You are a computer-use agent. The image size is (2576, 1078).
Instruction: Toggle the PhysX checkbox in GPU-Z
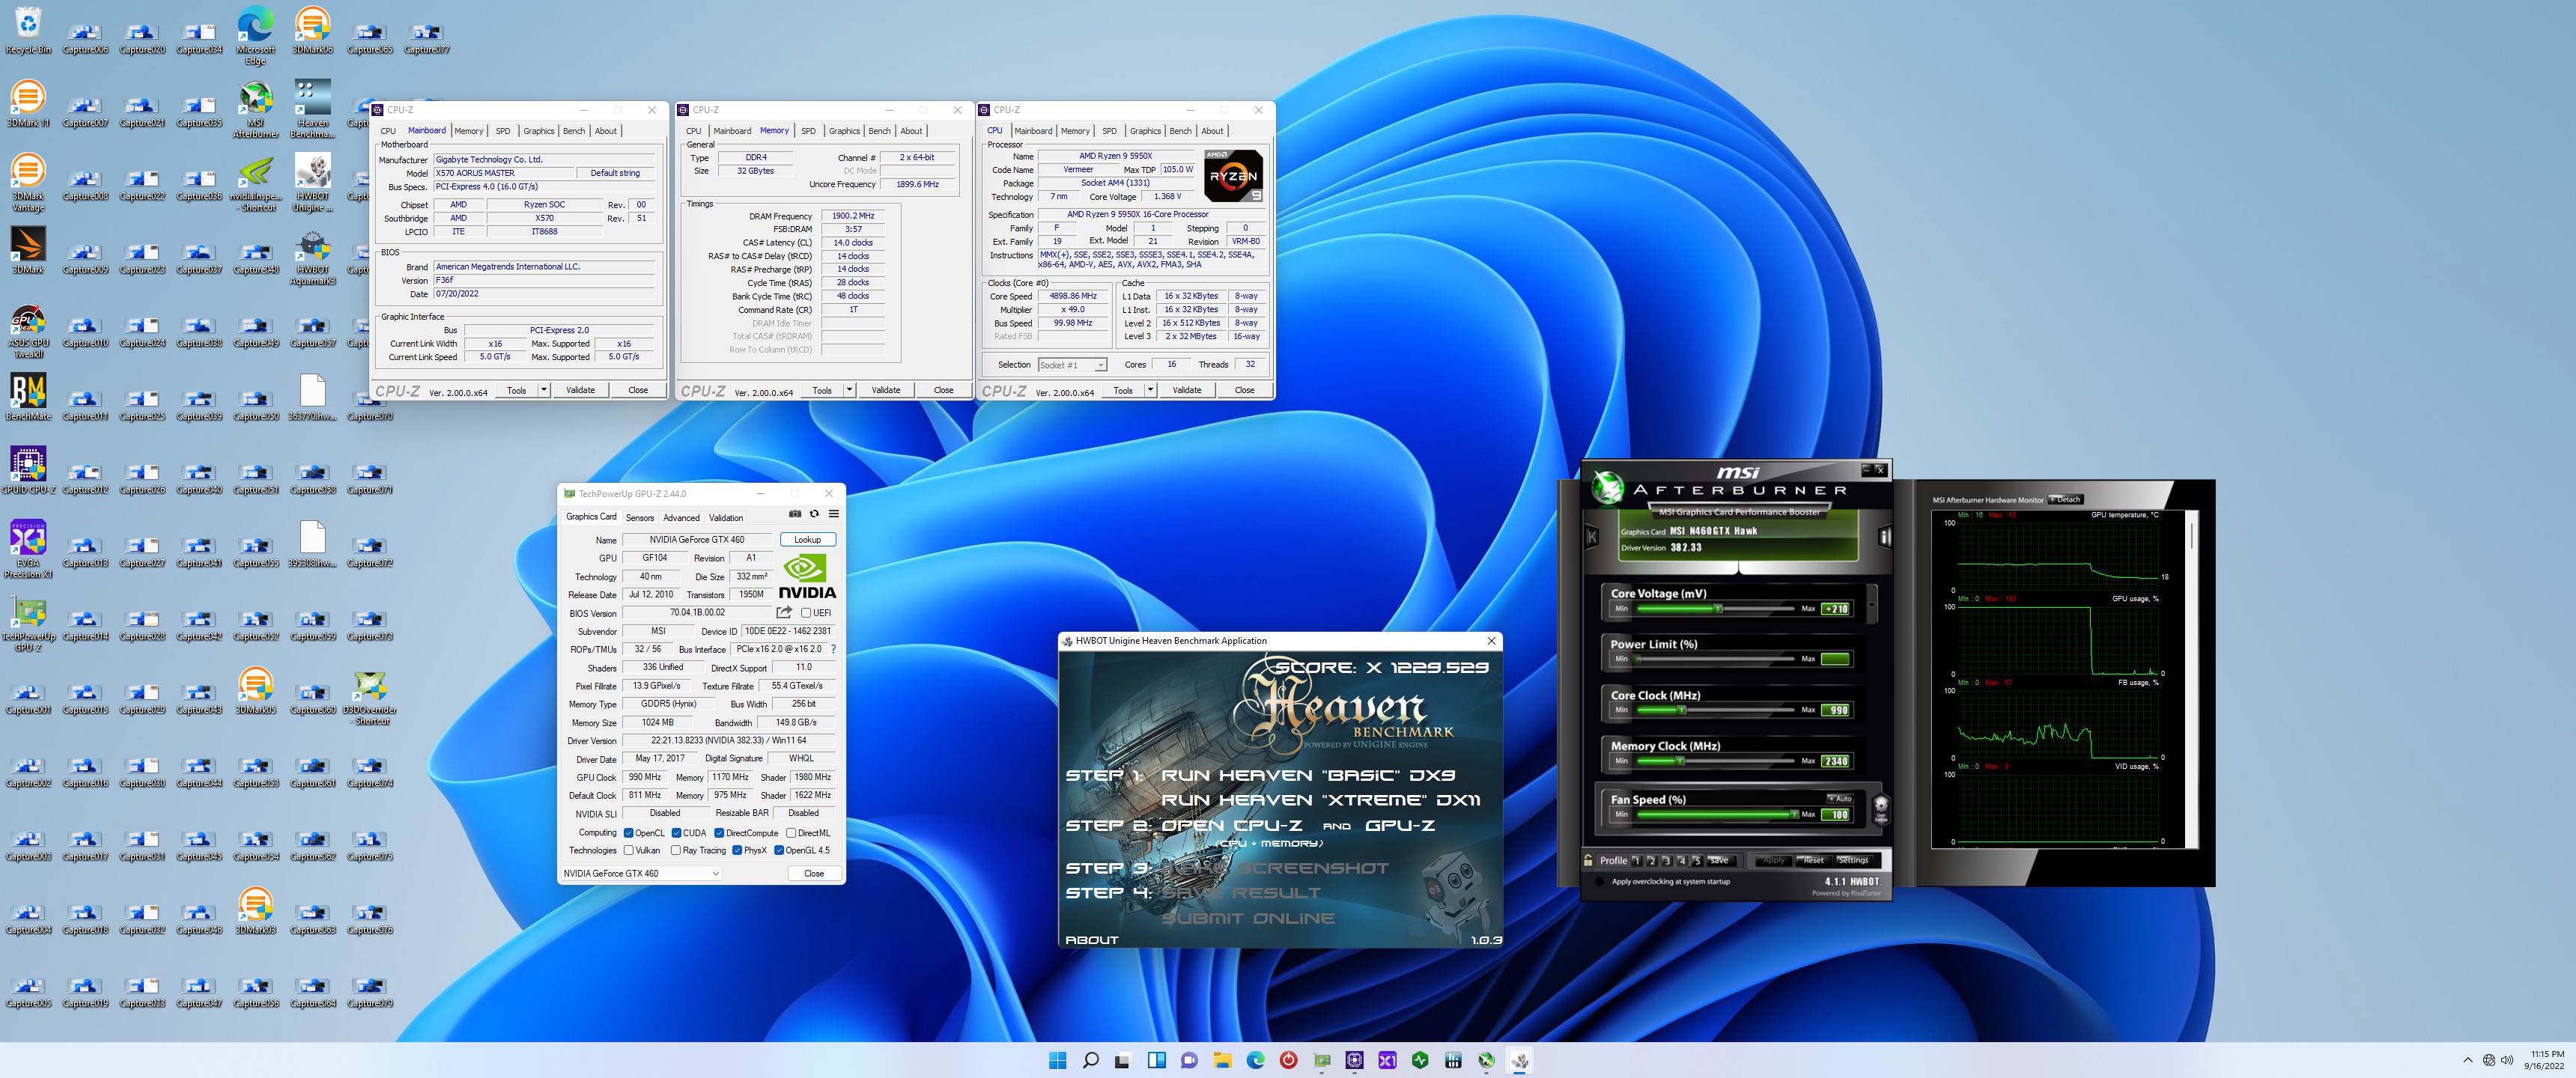point(737,850)
